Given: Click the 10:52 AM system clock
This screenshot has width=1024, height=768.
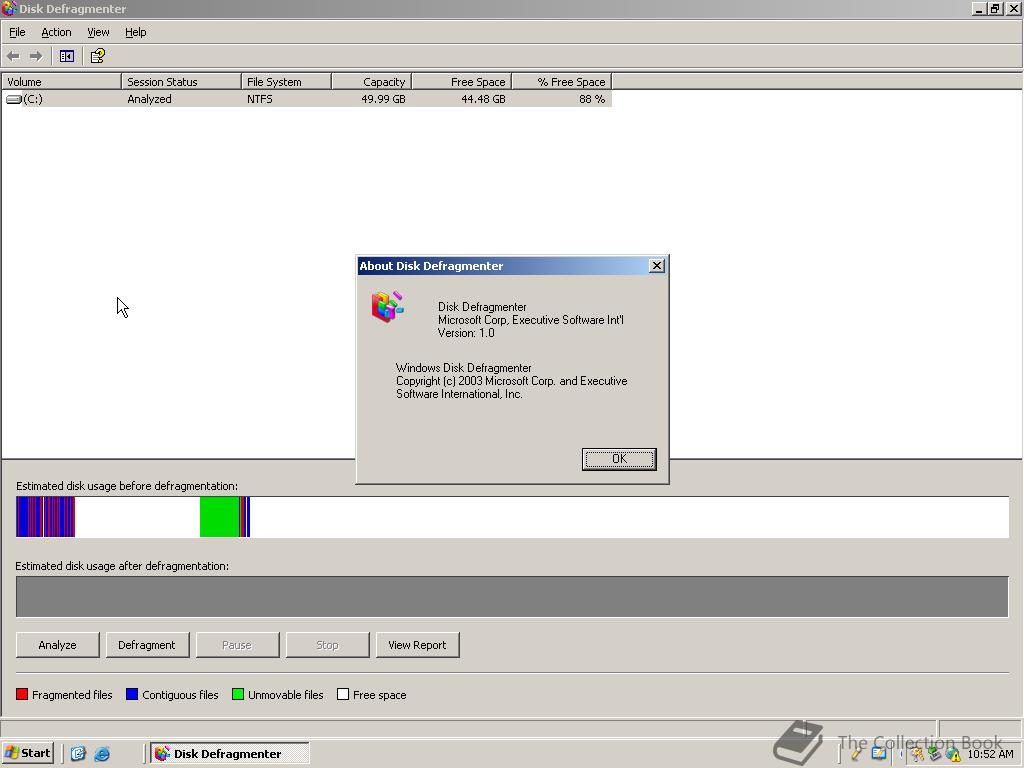Looking at the screenshot, I should 990,754.
